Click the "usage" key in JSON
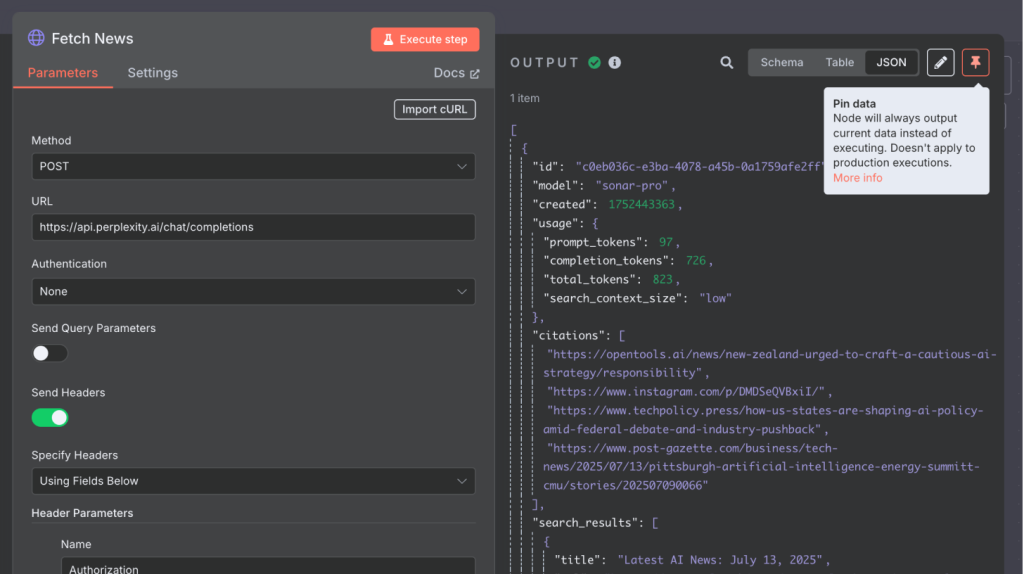1024x574 pixels. (x=557, y=223)
